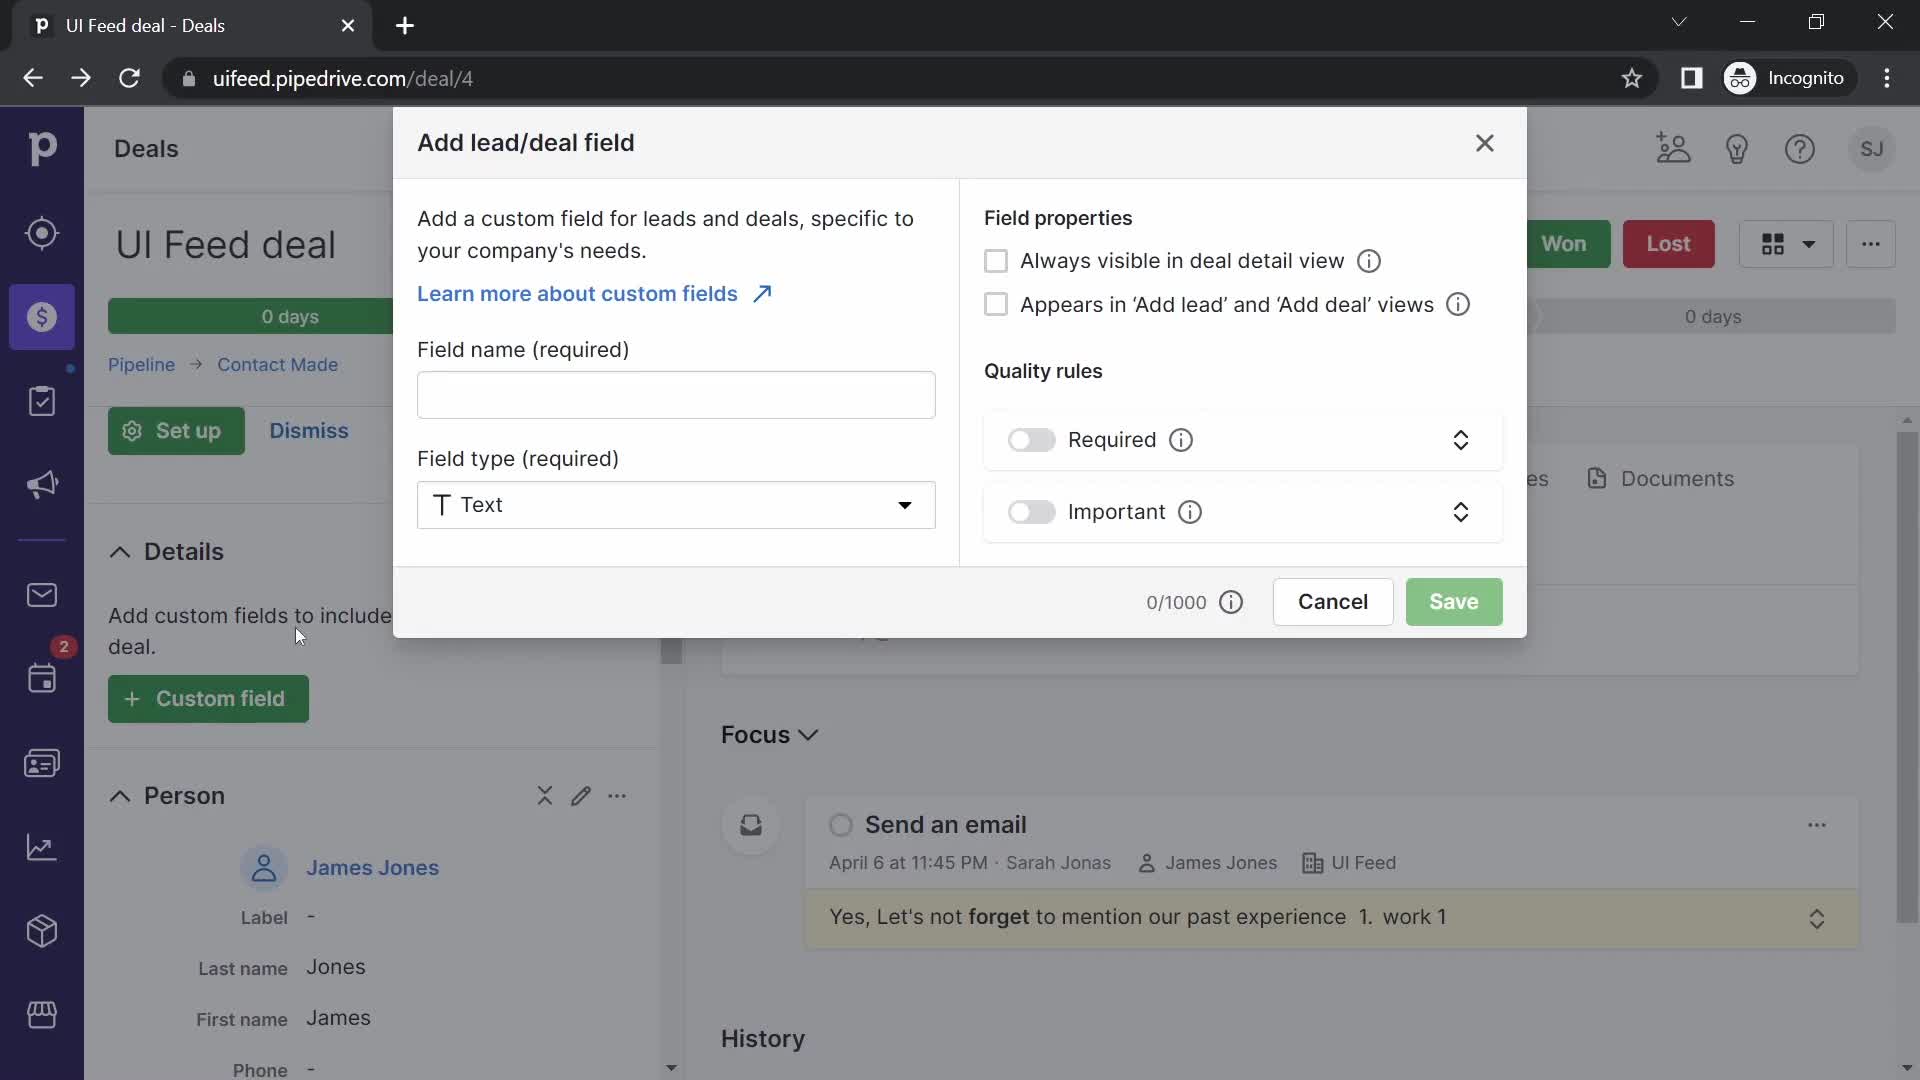Toggle the Required quality rule
The height and width of the screenshot is (1080, 1920).
(x=1030, y=439)
